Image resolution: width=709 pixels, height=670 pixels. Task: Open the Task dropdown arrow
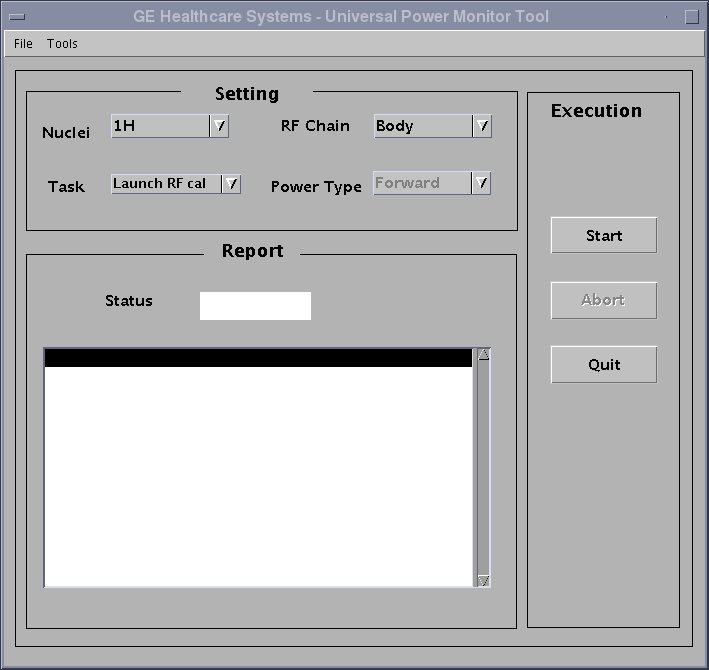coord(231,184)
